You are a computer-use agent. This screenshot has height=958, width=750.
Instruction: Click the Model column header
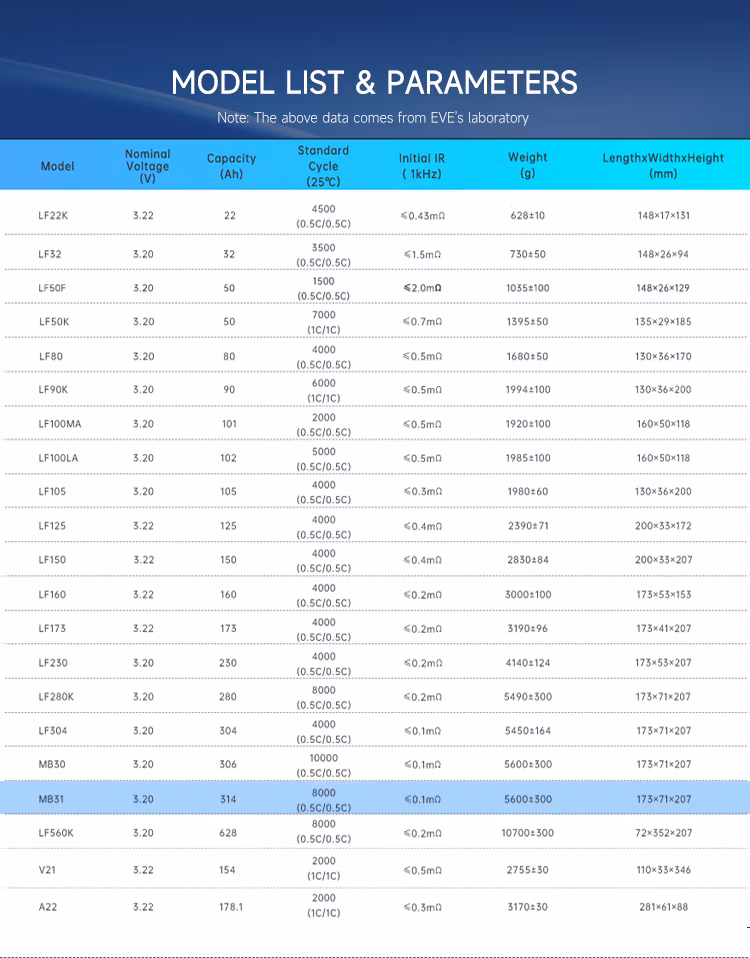[x=57, y=166]
